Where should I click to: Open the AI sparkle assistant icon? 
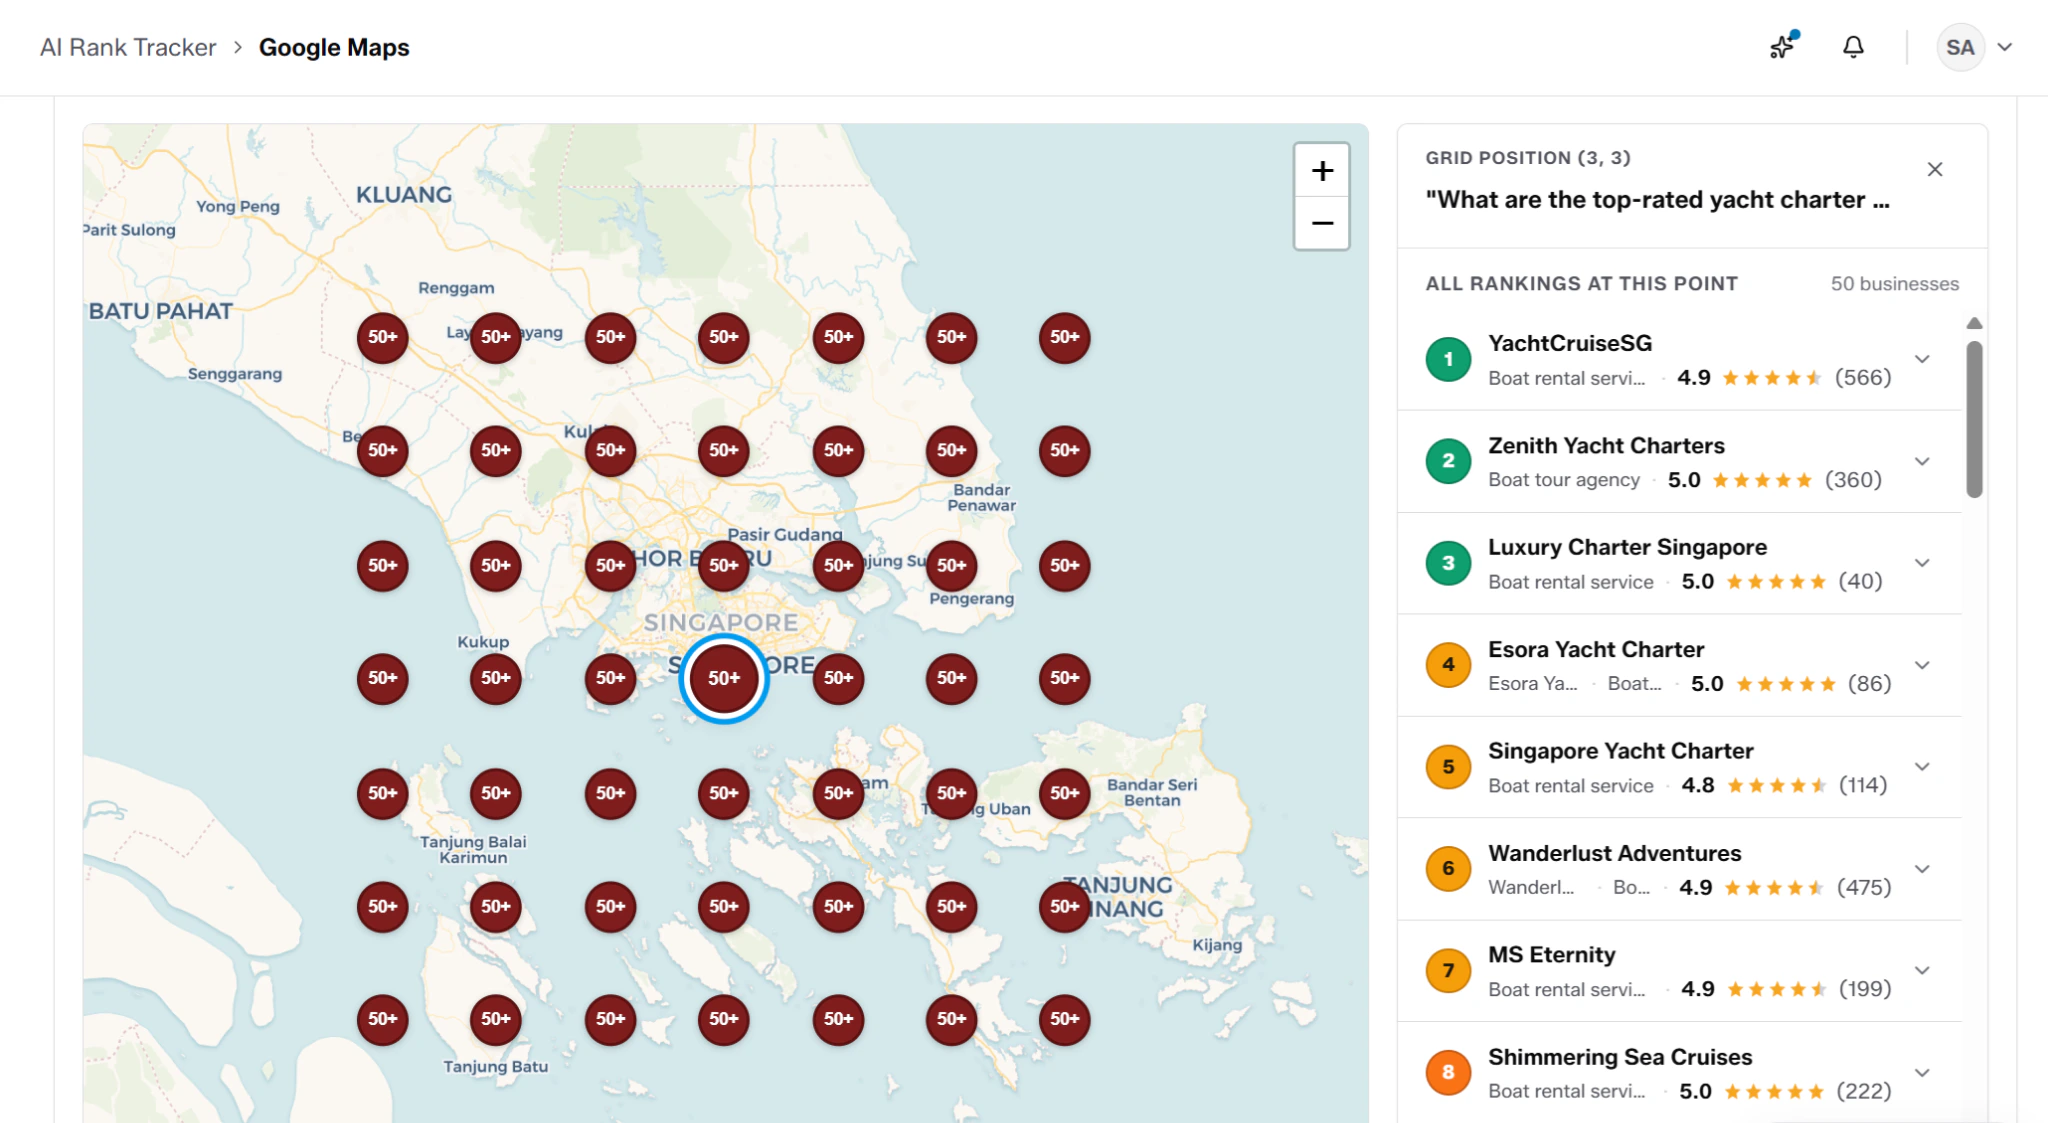click(1783, 46)
